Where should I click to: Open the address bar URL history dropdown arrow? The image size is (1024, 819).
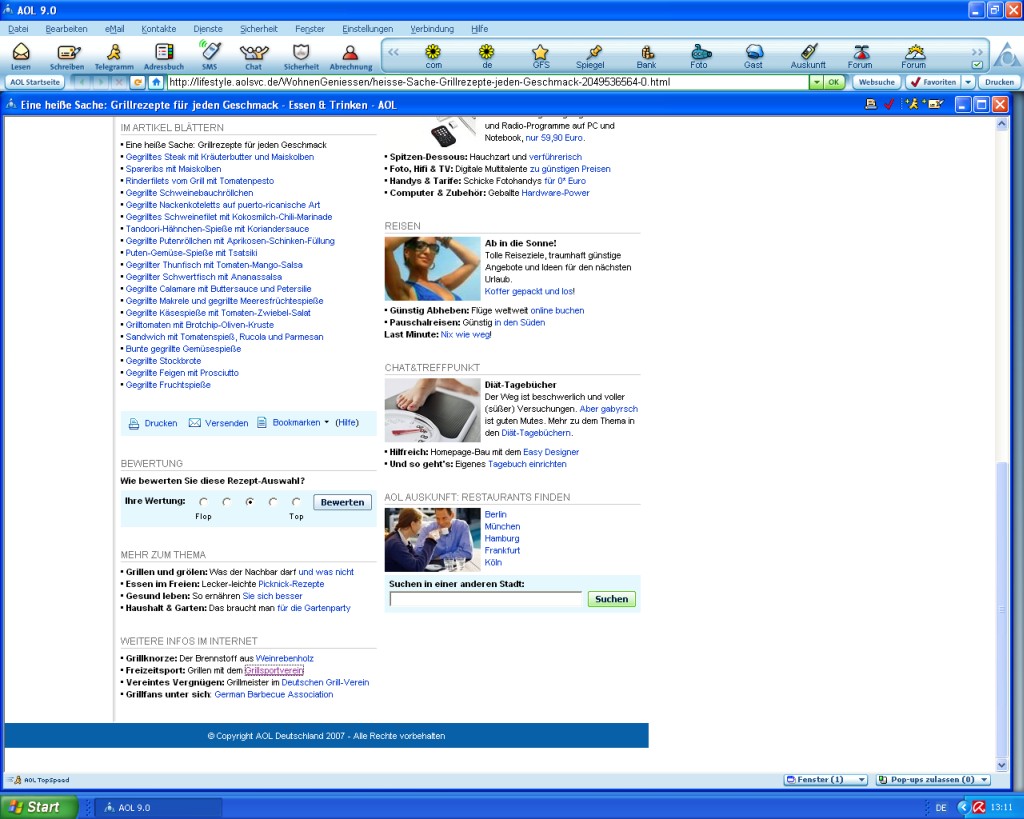click(x=816, y=82)
